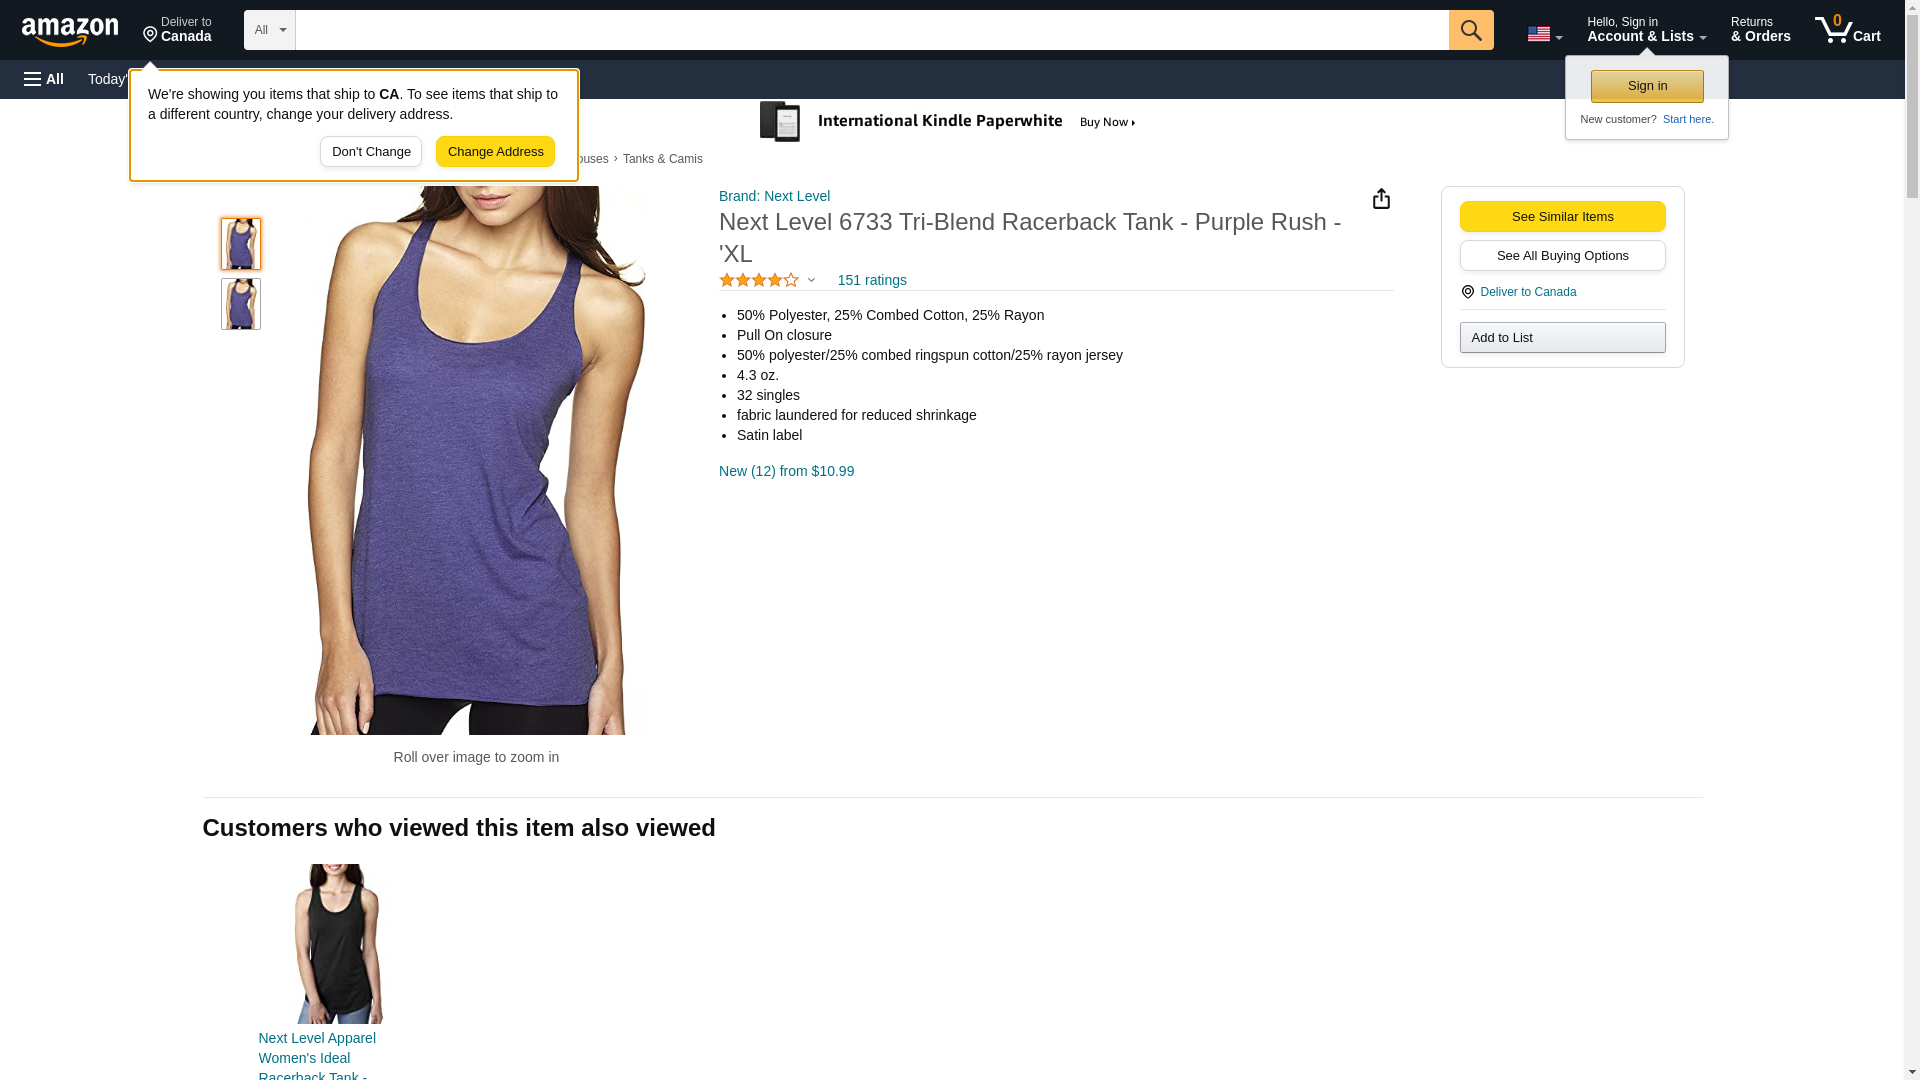Select the second product thumbnail image
This screenshot has height=1080, width=1920.
tap(241, 304)
